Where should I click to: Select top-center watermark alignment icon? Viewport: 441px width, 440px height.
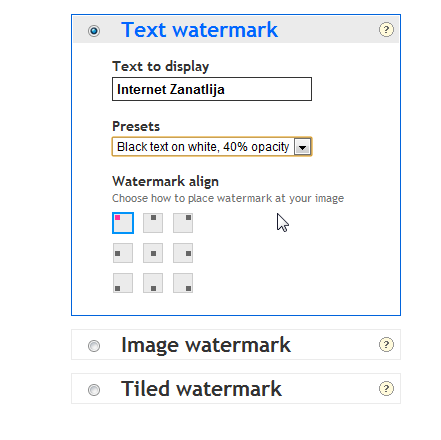click(x=153, y=223)
